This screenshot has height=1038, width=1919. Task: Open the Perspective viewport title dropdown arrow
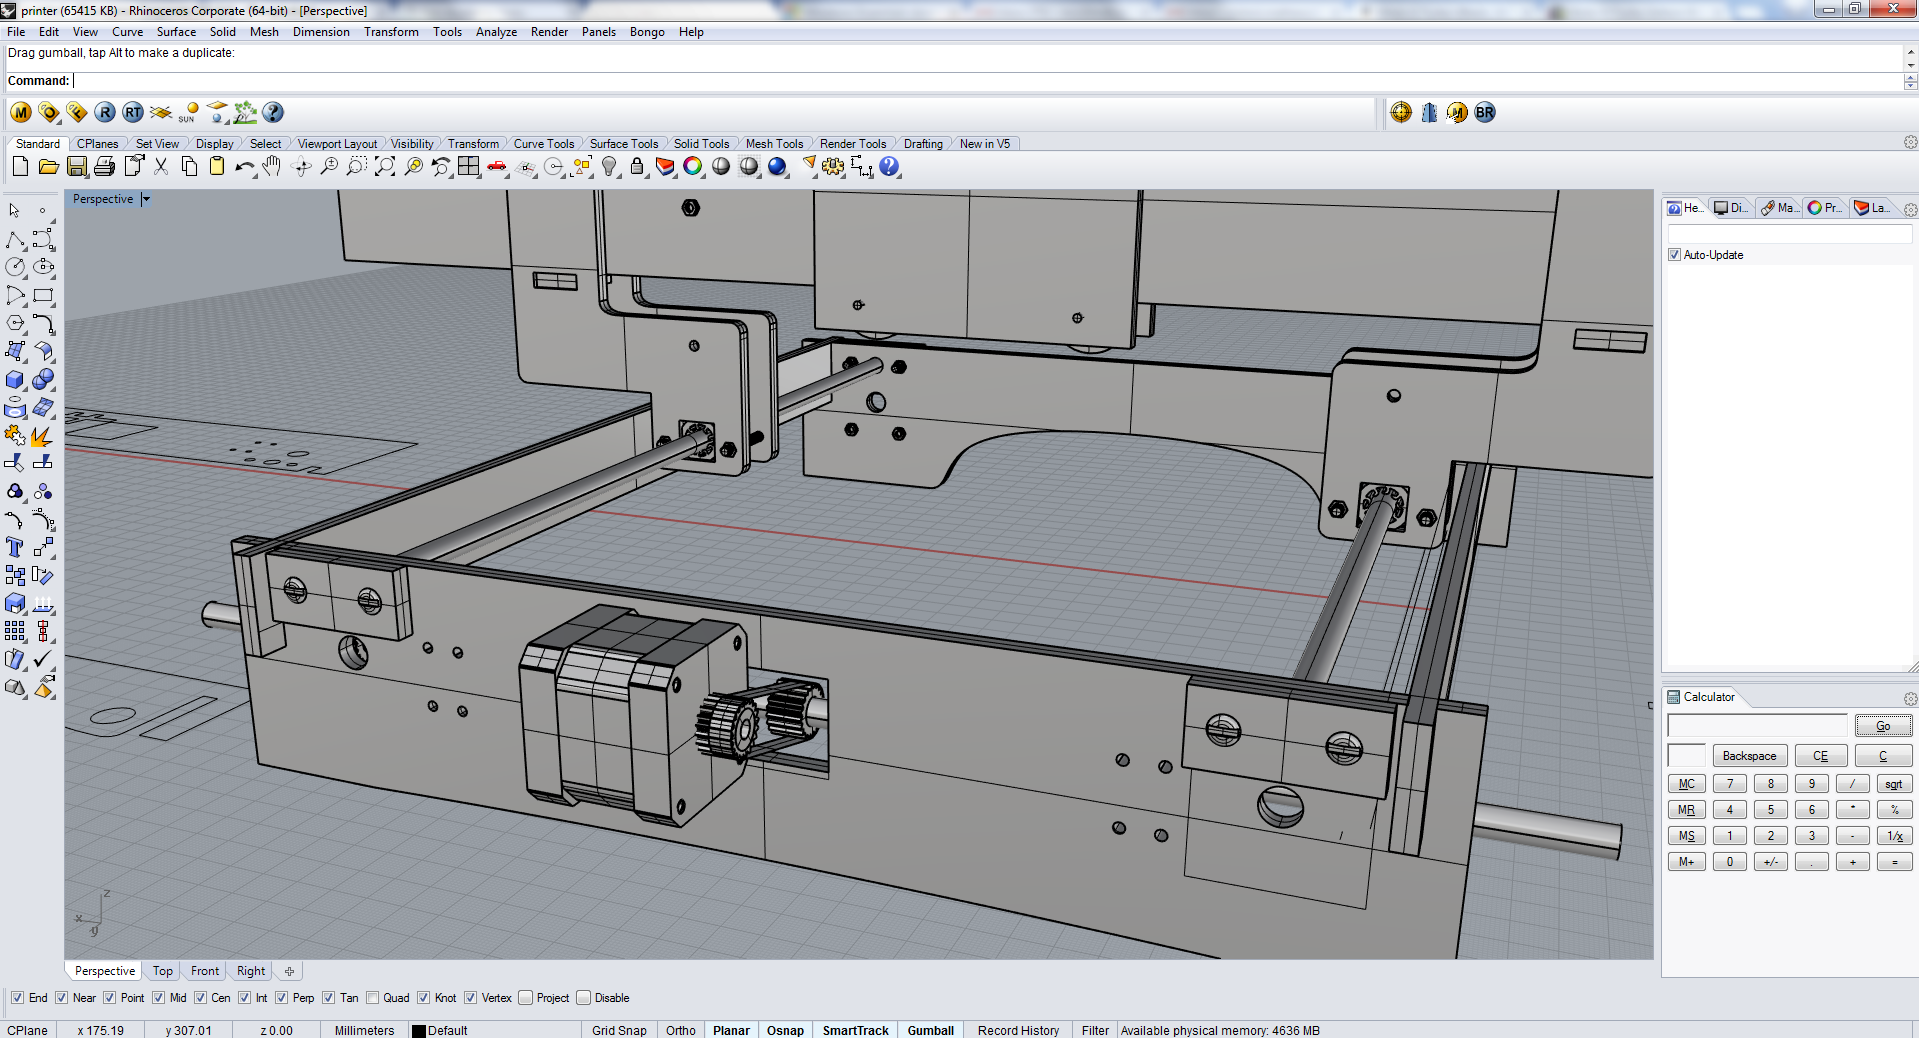[x=146, y=199]
